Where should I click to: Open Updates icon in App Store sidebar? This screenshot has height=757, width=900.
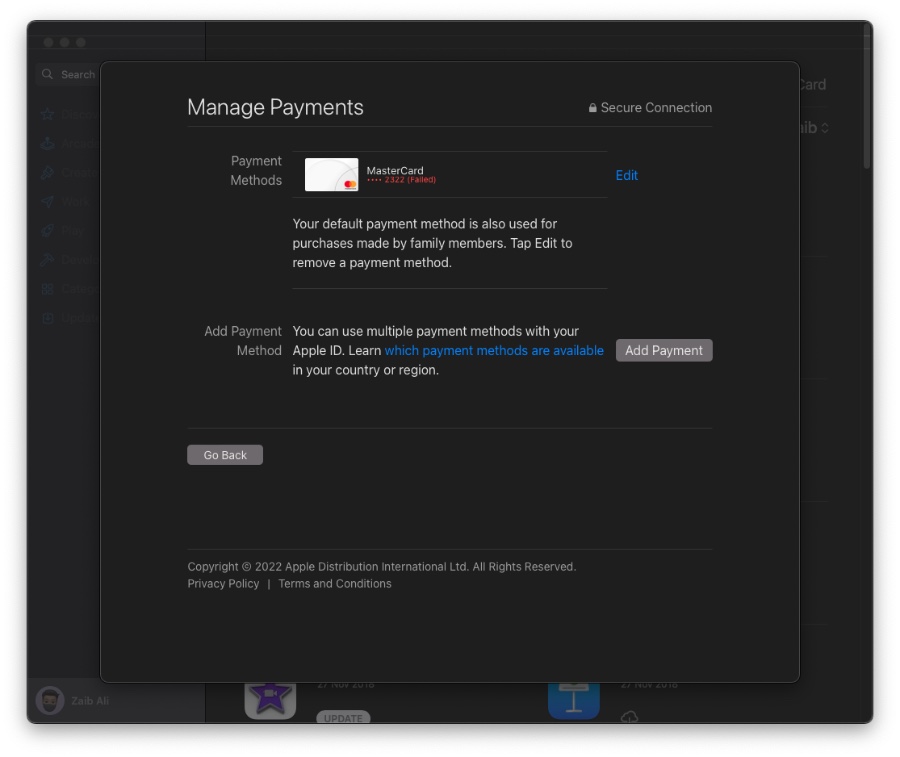point(48,318)
